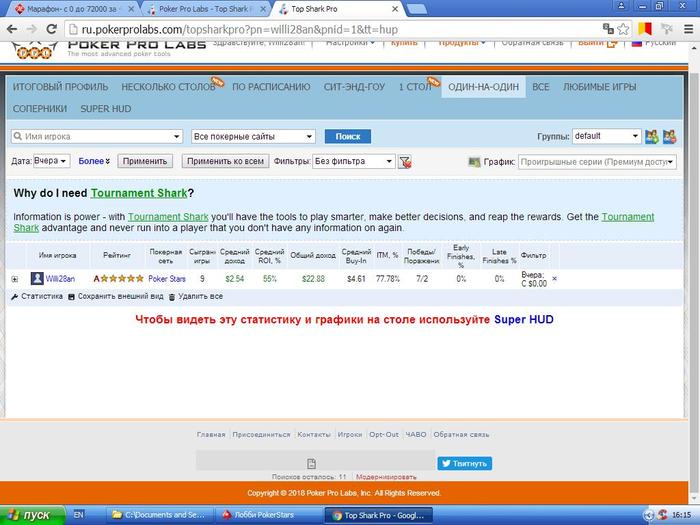Open СОПЕРНИКИ tab
The height and width of the screenshot is (525, 700).
(x=40, y=109)
